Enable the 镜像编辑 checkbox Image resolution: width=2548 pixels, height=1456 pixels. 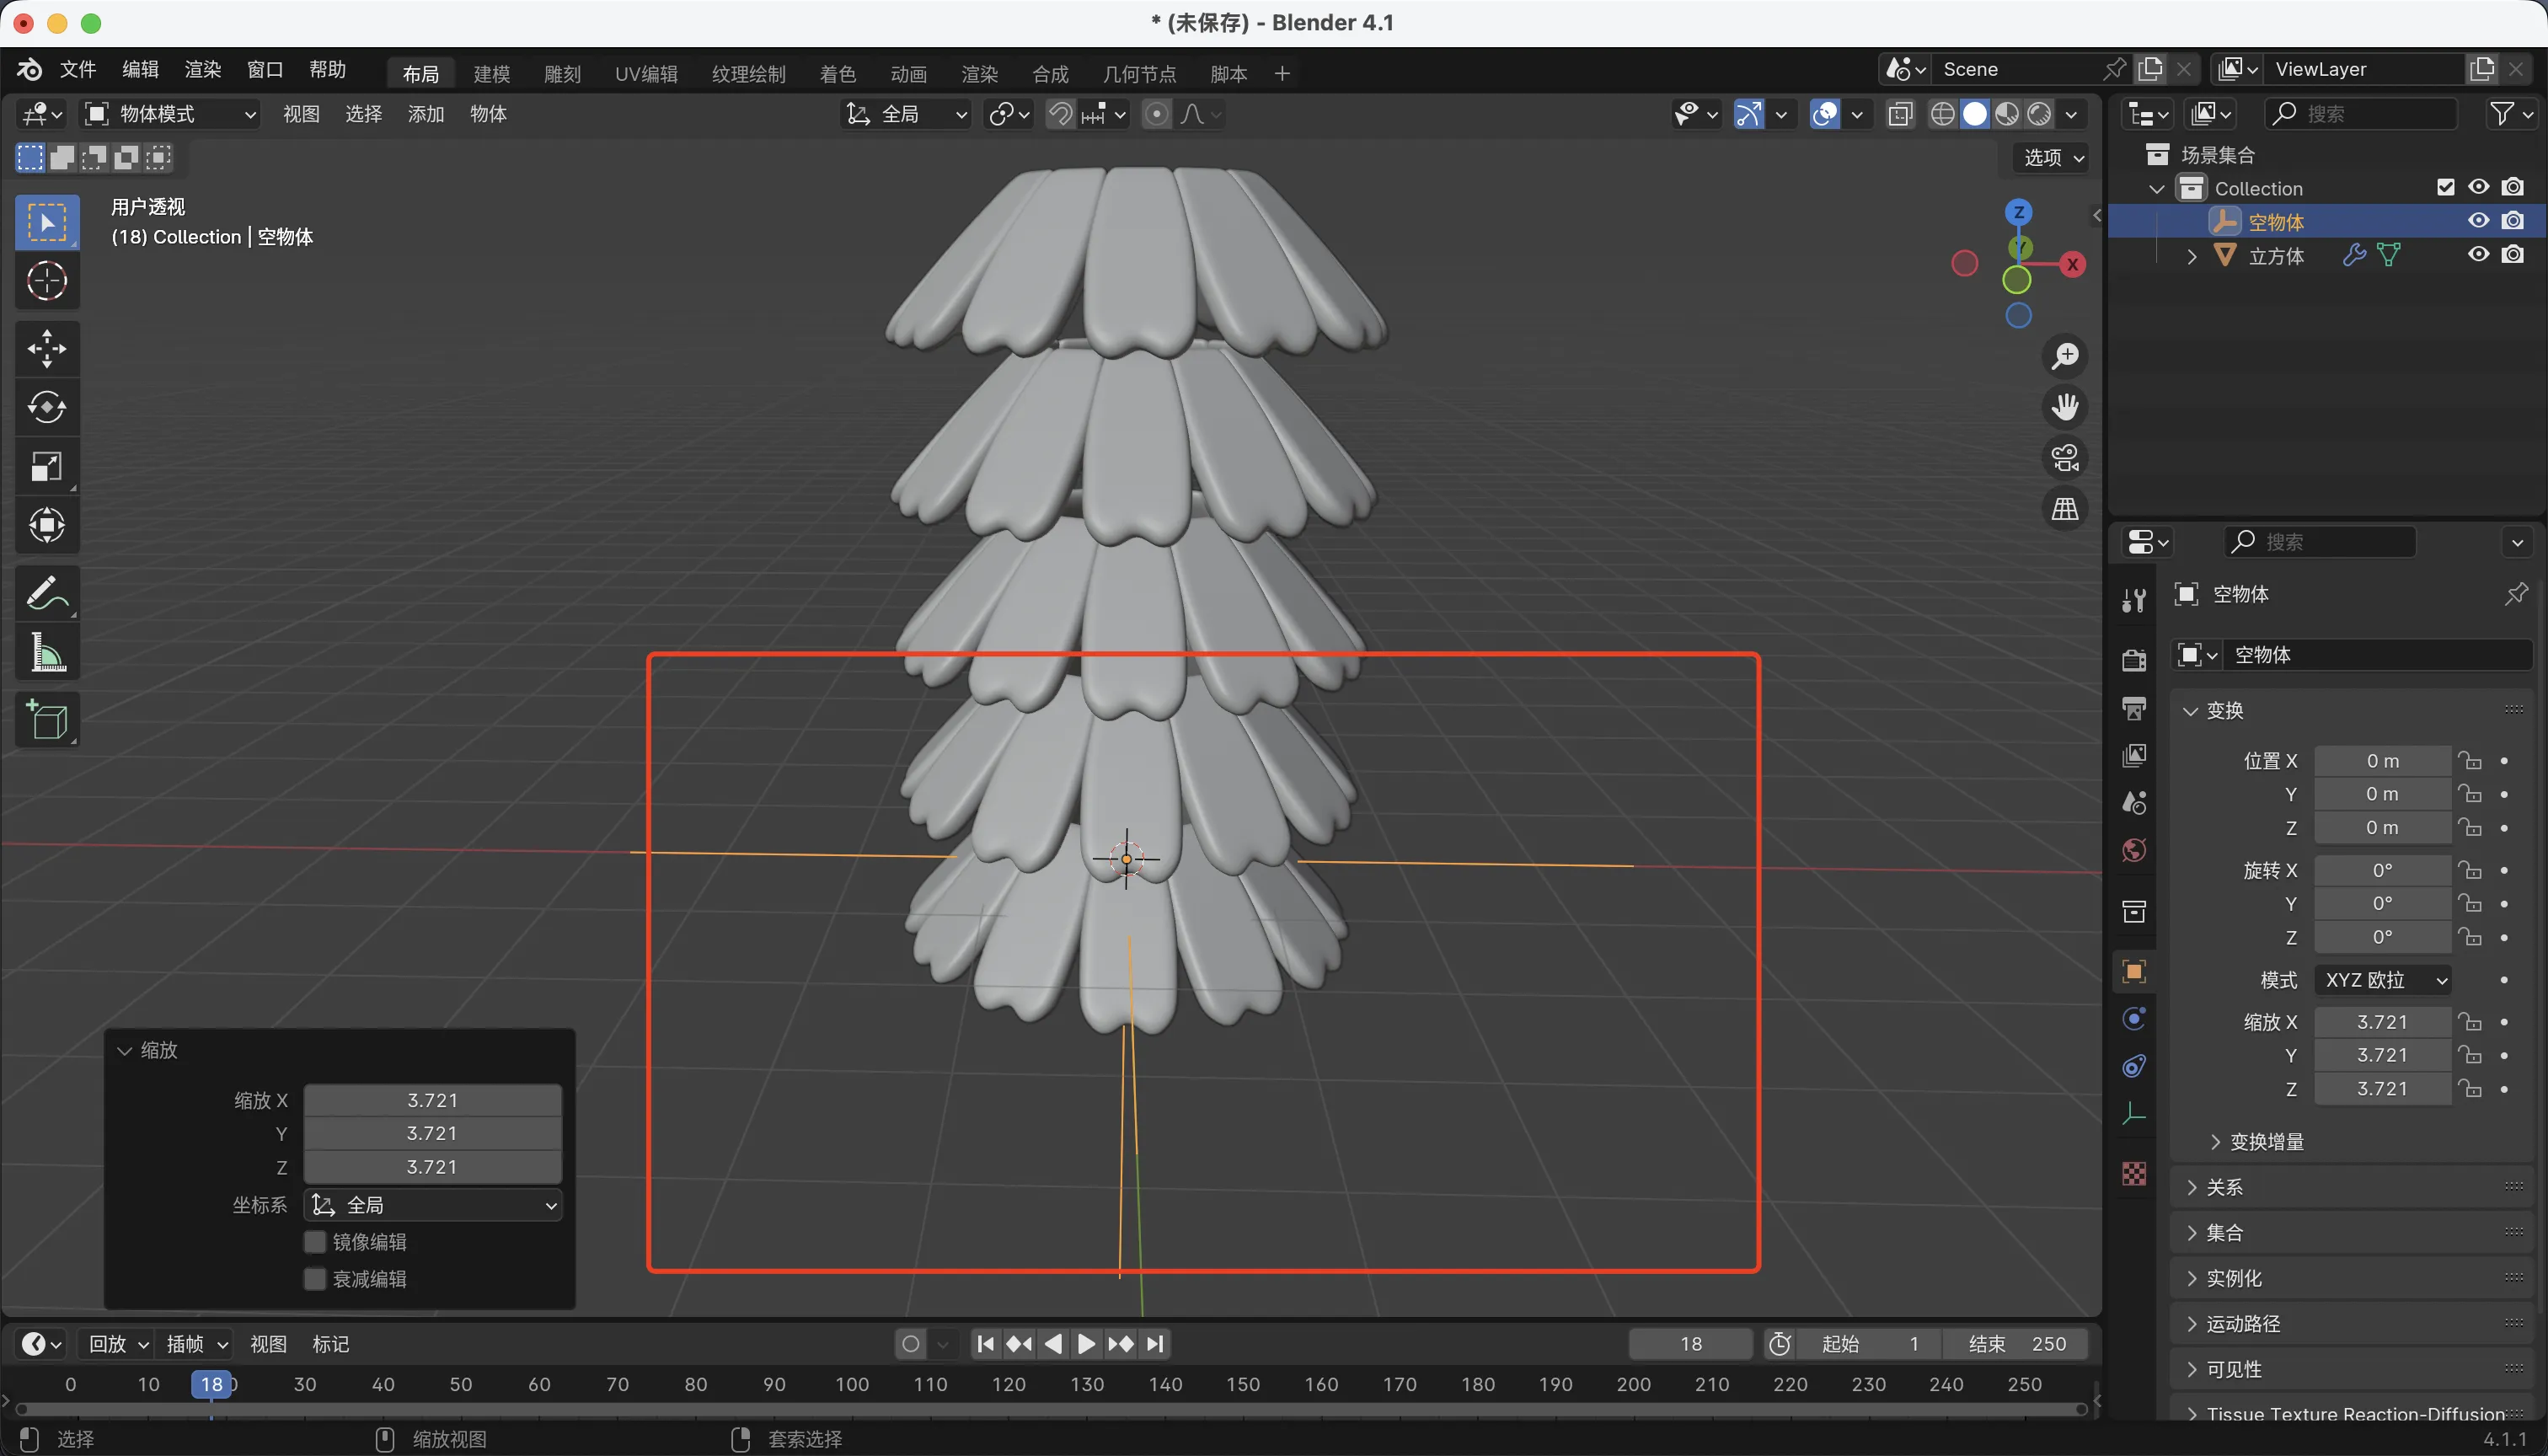coord(315,1242)
